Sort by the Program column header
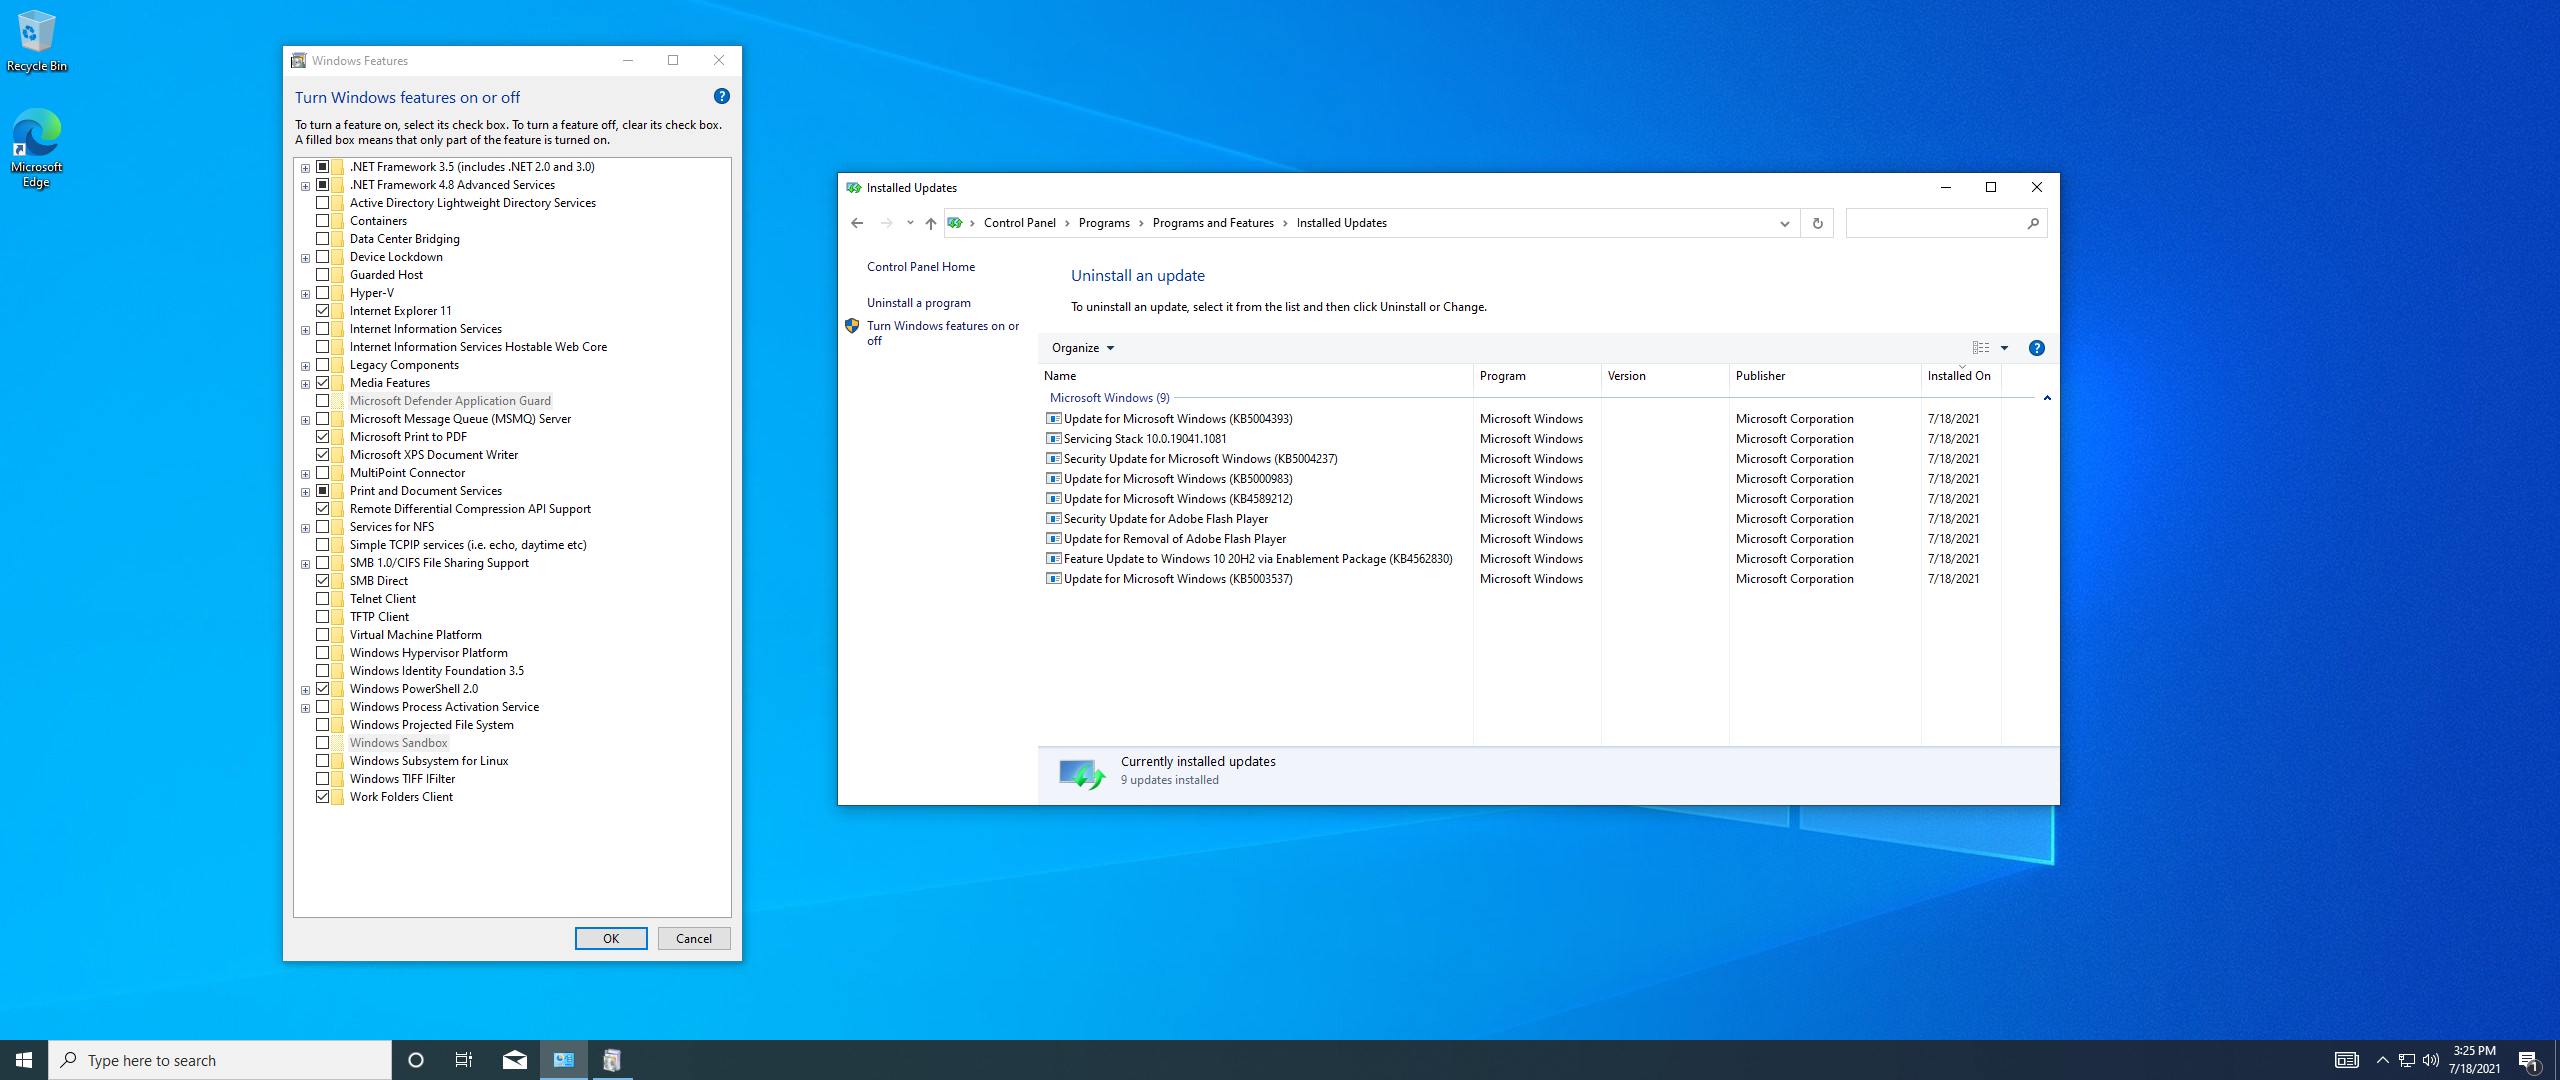 1537,376
